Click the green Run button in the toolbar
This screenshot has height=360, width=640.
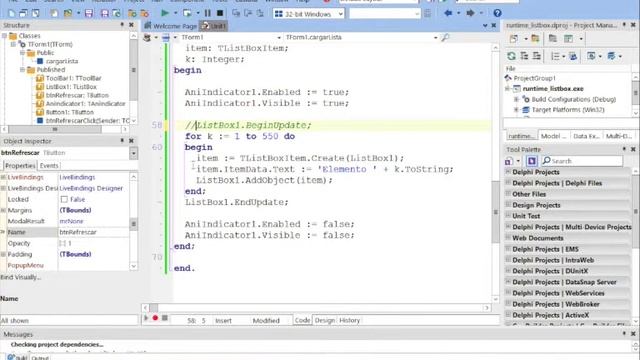point(165,13)
